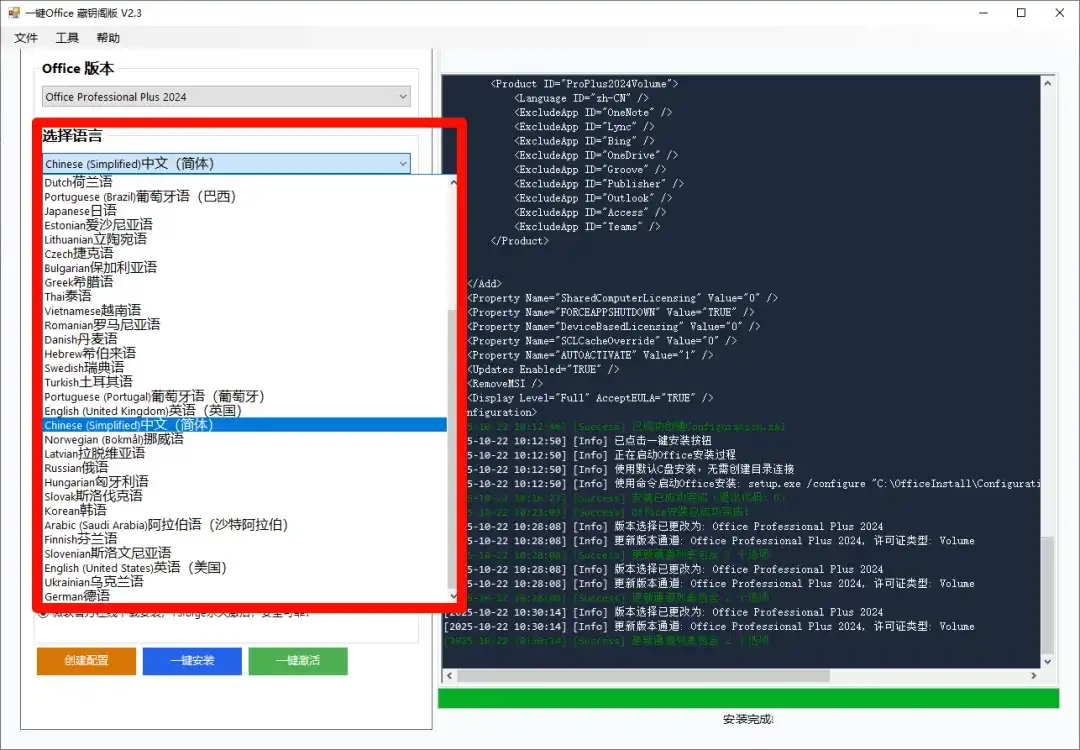1080x750 pixels.
Task: Open the 工具 menu
Action: [x=67, y=38]
